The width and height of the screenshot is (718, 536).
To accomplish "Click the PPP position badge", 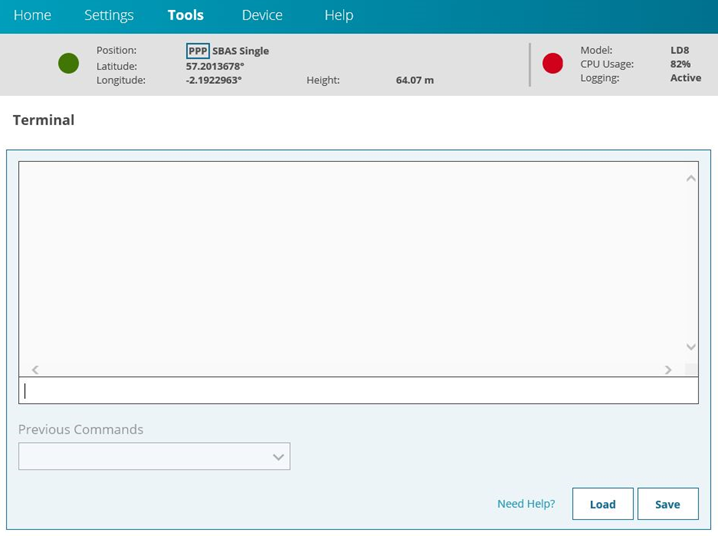I will 198,51.
